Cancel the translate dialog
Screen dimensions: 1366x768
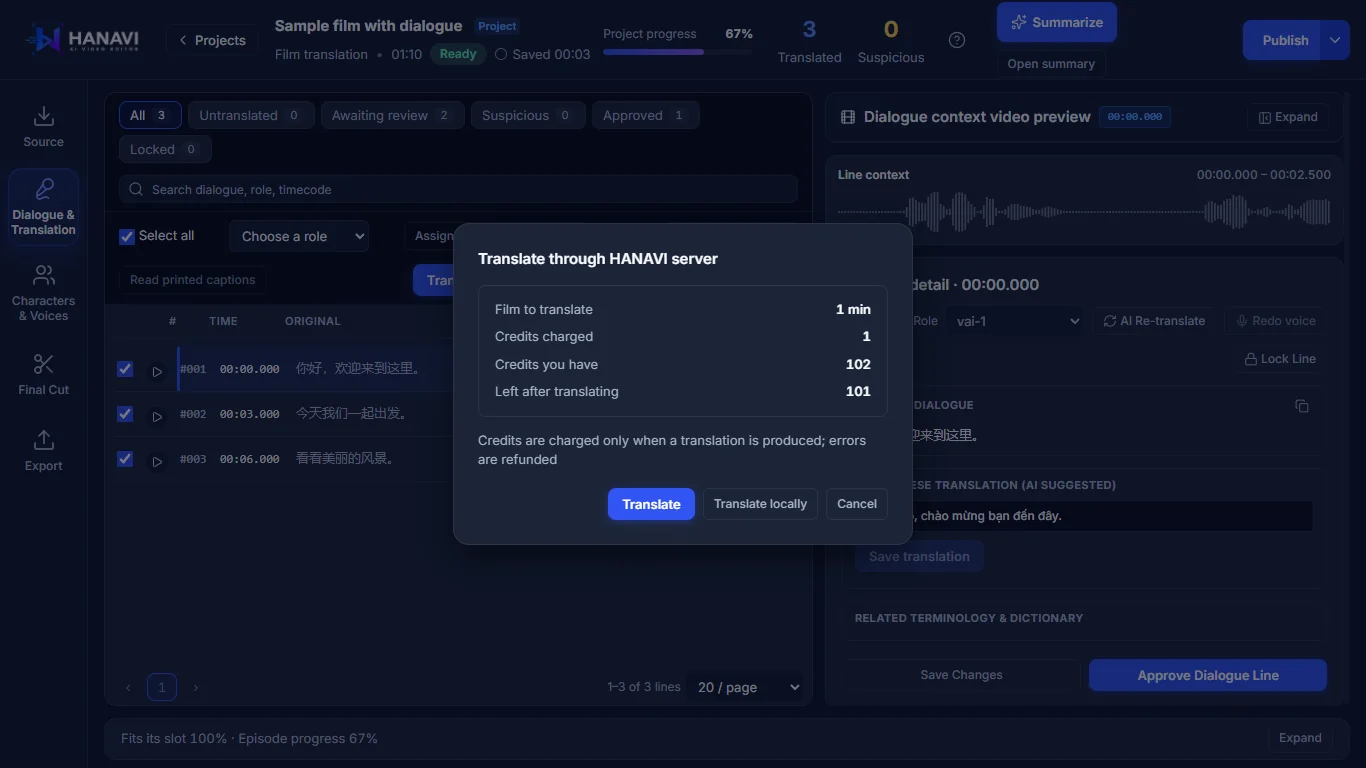857,504
